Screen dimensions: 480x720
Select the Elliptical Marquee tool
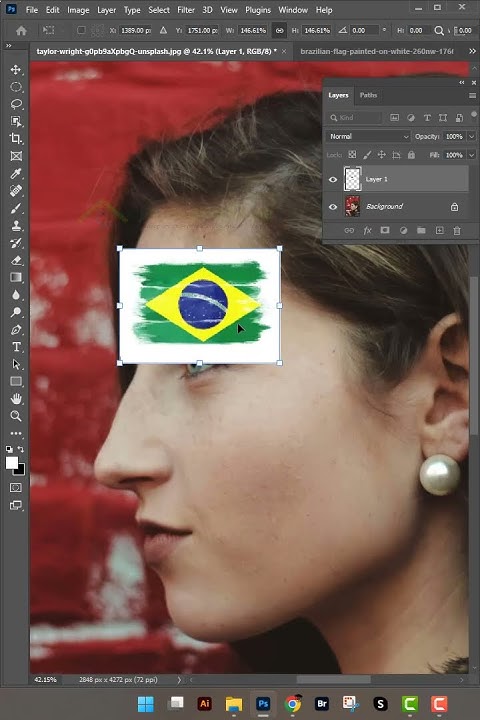coord(16,87)
